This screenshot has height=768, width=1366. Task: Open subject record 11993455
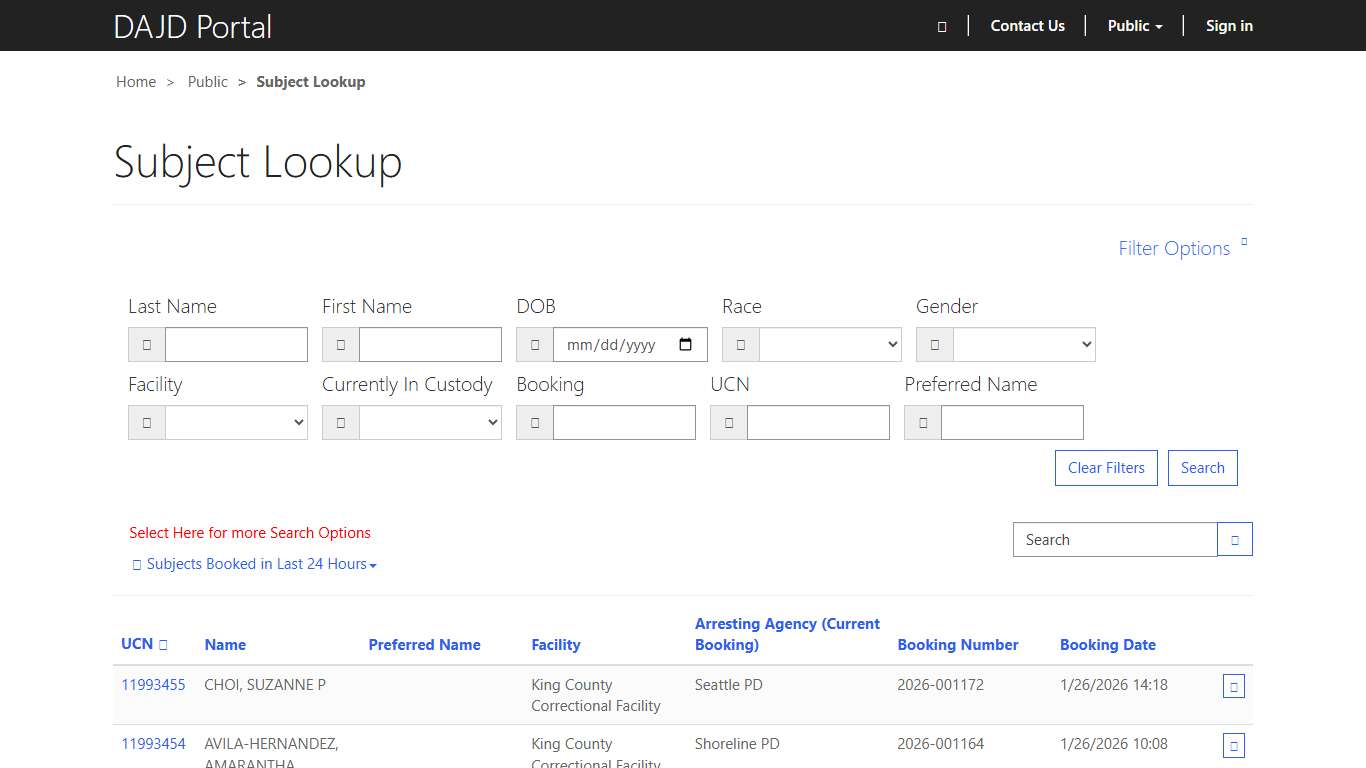click(x=152, y=685)
